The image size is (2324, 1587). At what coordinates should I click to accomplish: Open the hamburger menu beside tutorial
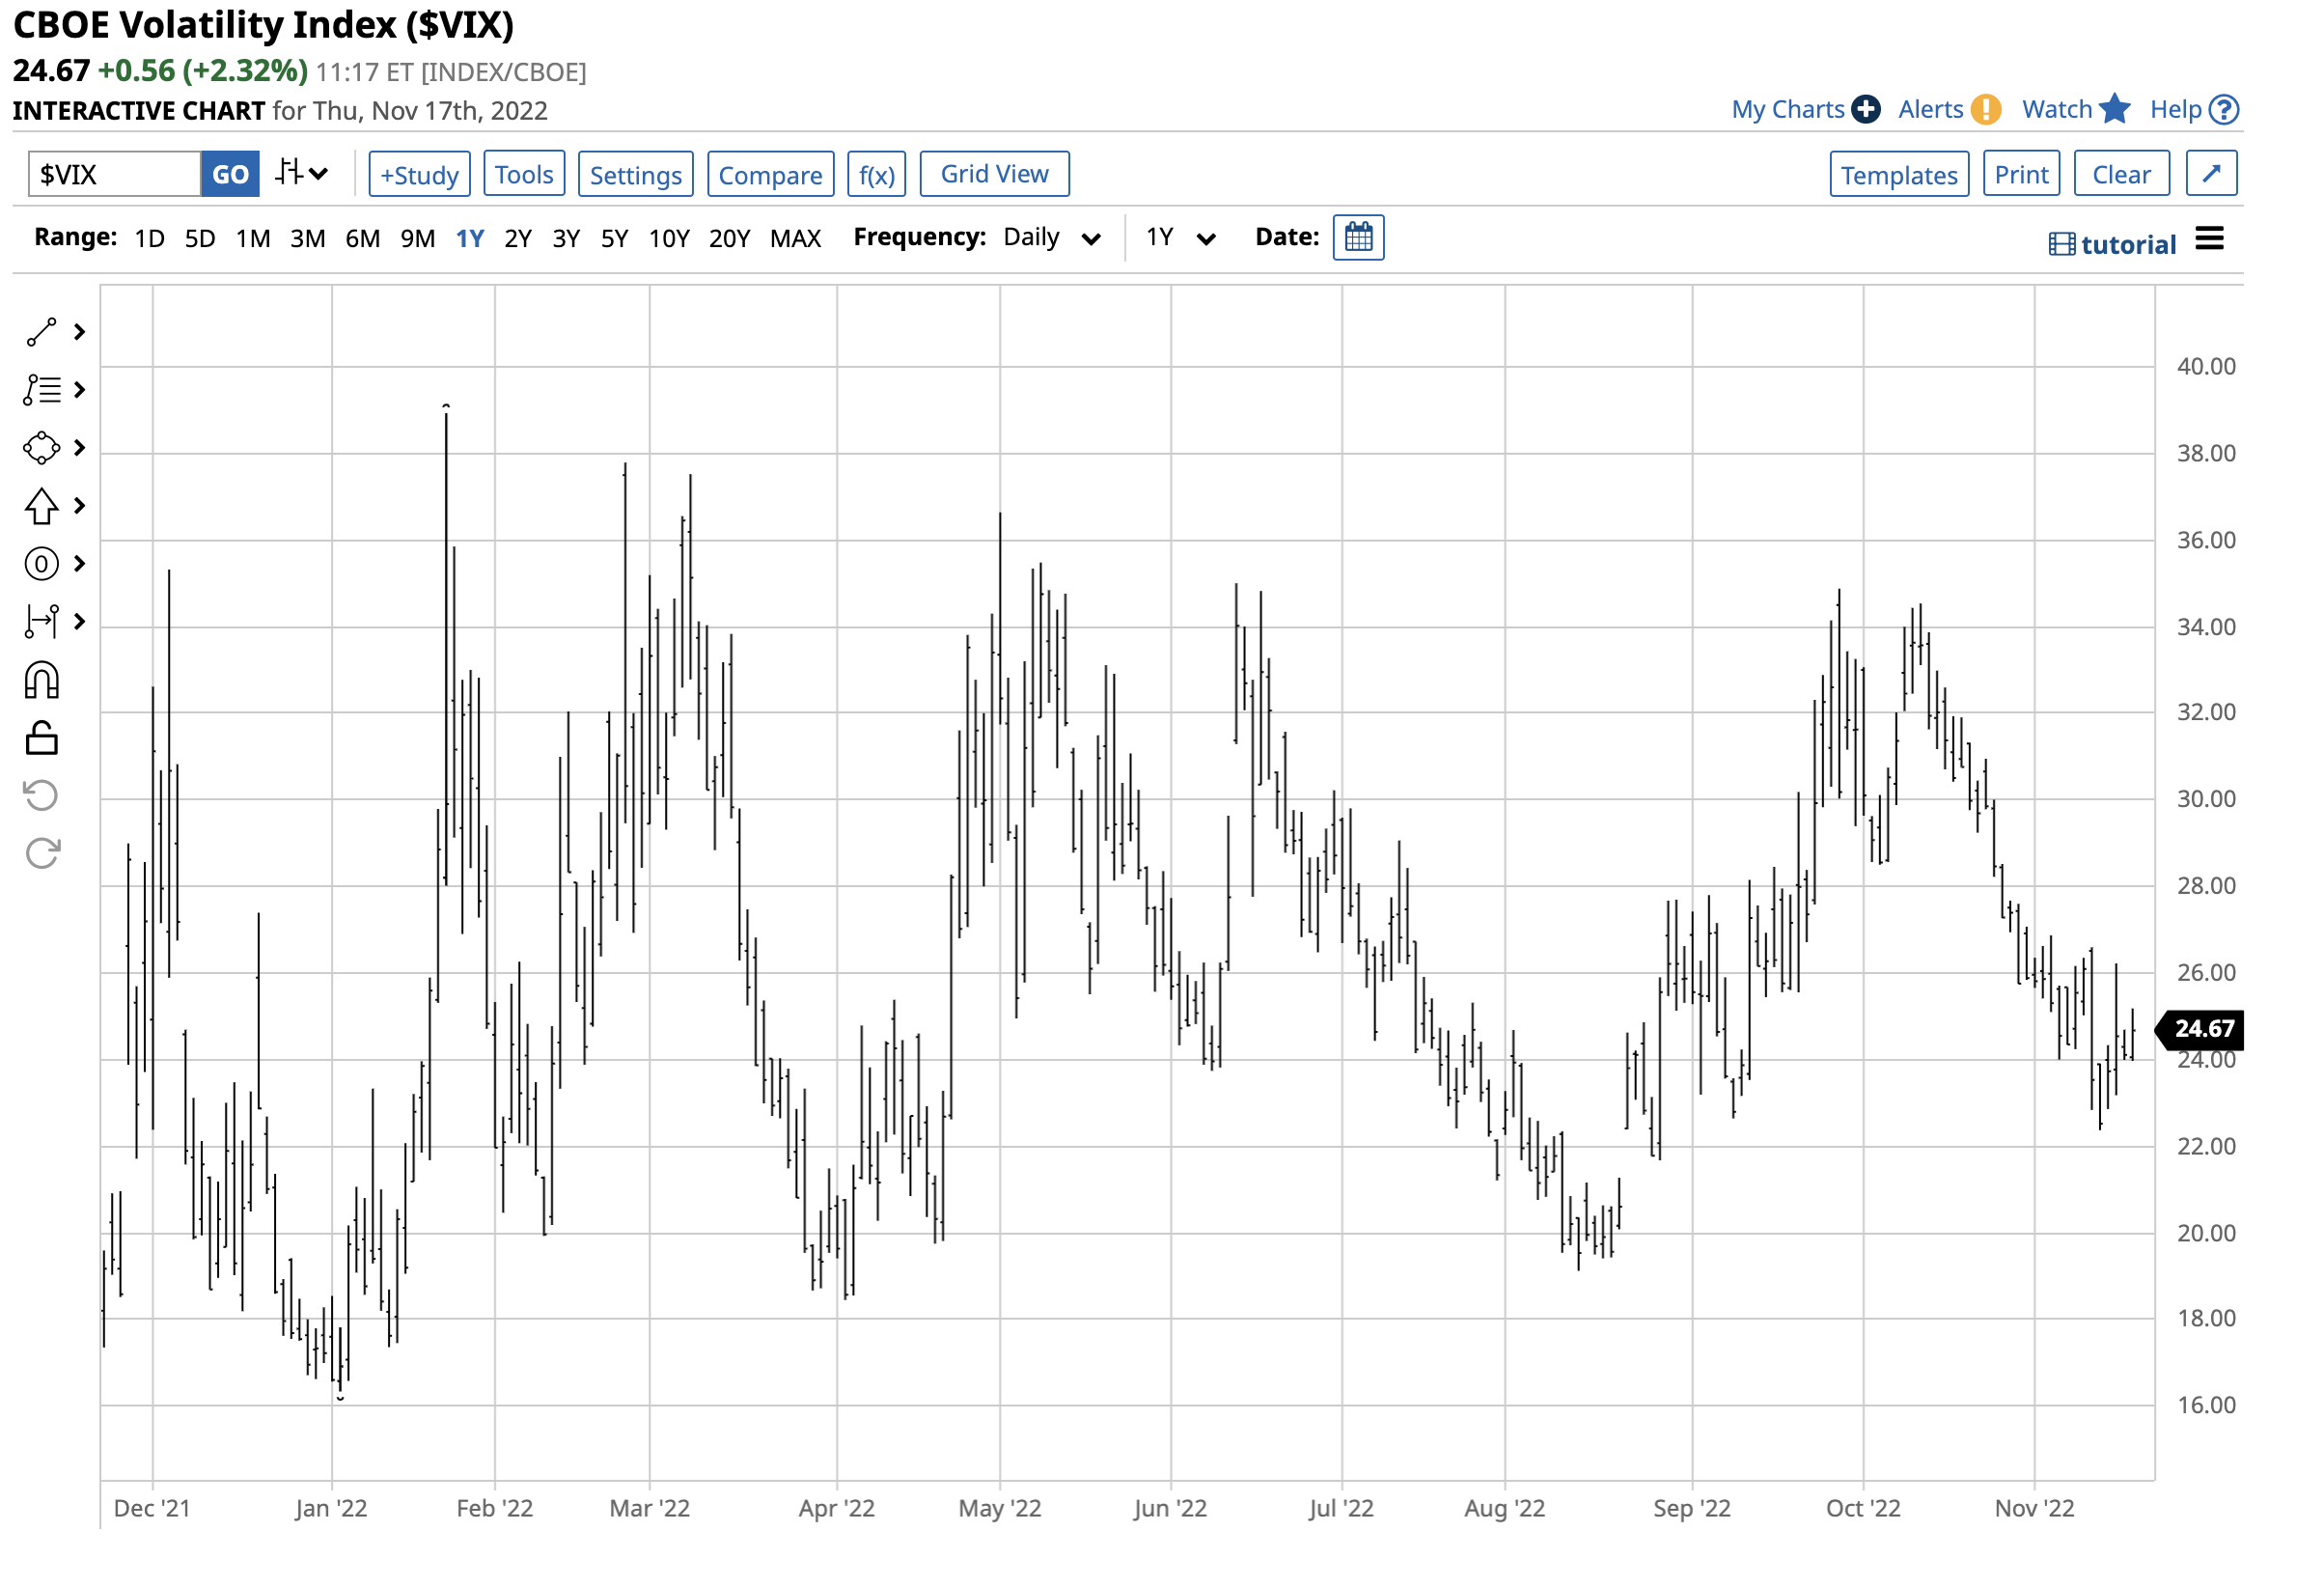[2209, 239]
